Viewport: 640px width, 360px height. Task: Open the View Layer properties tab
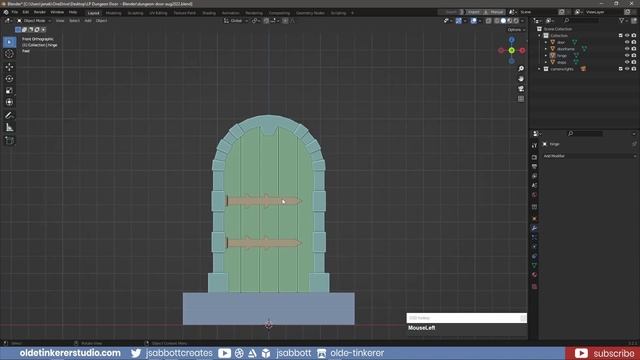534,176
